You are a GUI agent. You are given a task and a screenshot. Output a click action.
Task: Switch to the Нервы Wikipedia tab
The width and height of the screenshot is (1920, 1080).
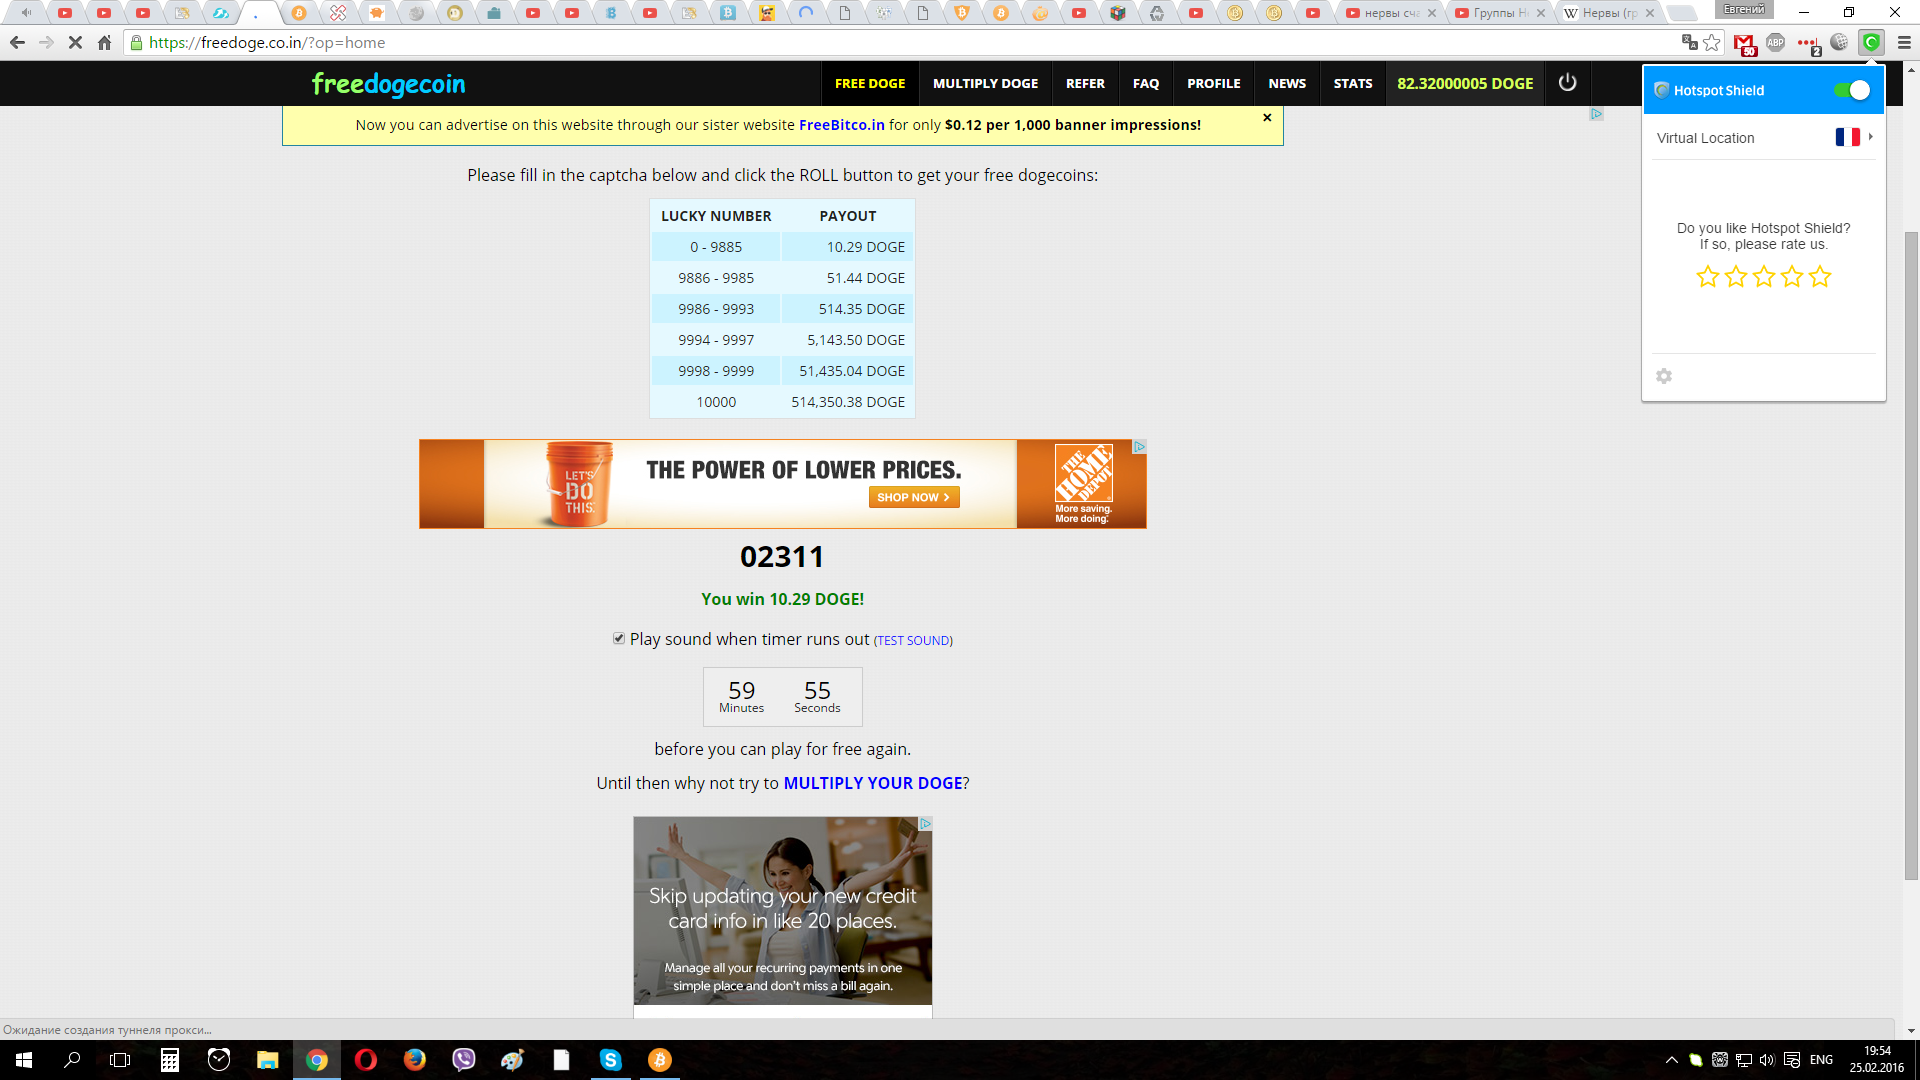click(1608, 13)
